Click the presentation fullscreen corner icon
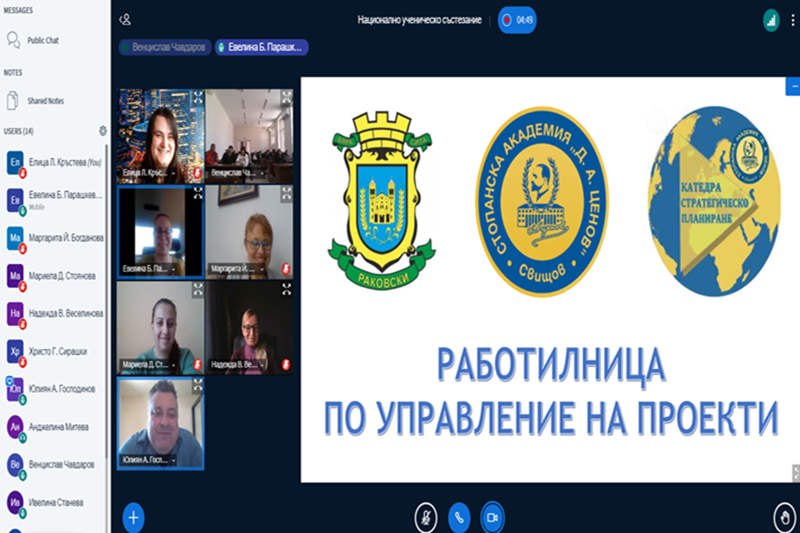Image resolution: width=800 pixels, height=533 pixels. [796, 472]
